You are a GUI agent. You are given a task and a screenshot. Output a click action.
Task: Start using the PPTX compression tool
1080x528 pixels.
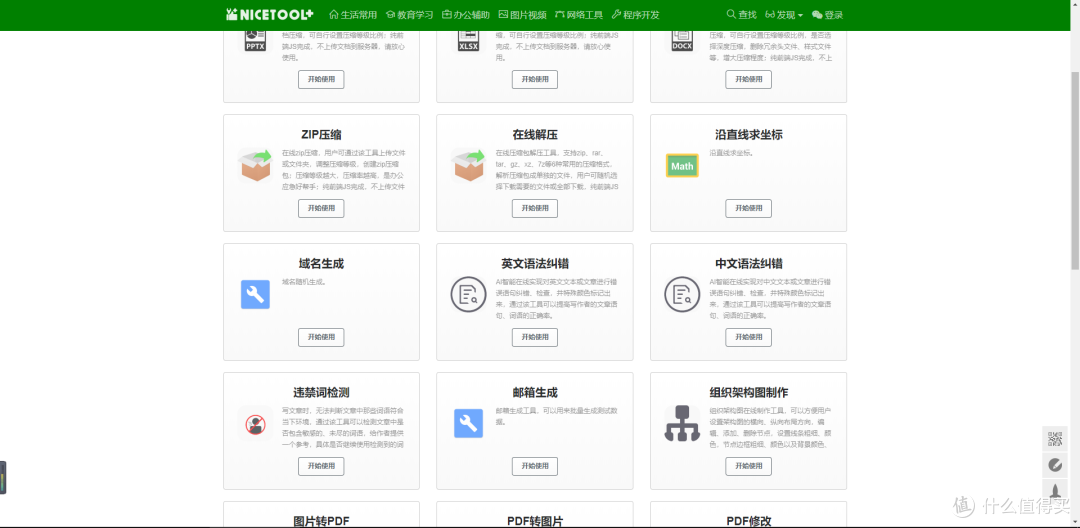tap(321, 79)
